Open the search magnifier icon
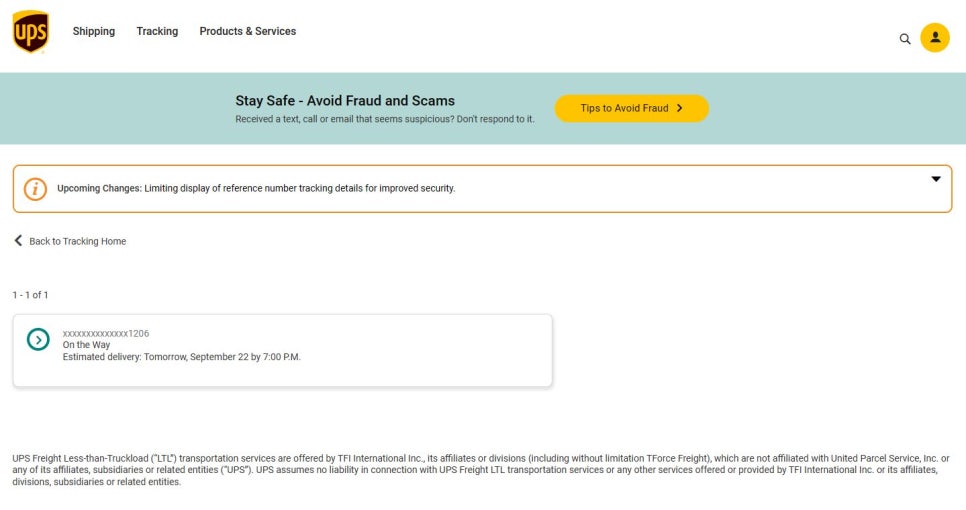The image size is (966, 510). [x=904, y=39]
